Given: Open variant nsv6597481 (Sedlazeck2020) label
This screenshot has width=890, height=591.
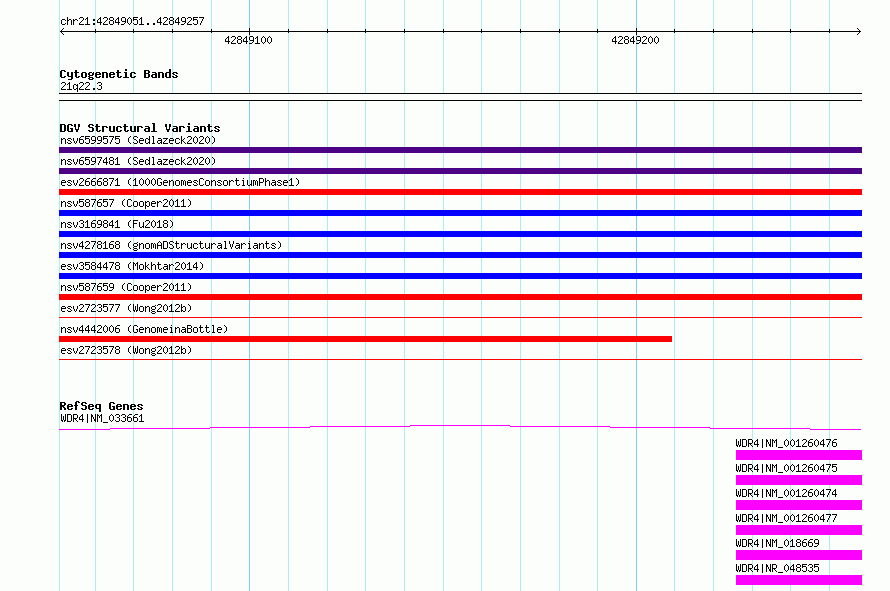Looking at the screenshot, I should click(138, 161).
